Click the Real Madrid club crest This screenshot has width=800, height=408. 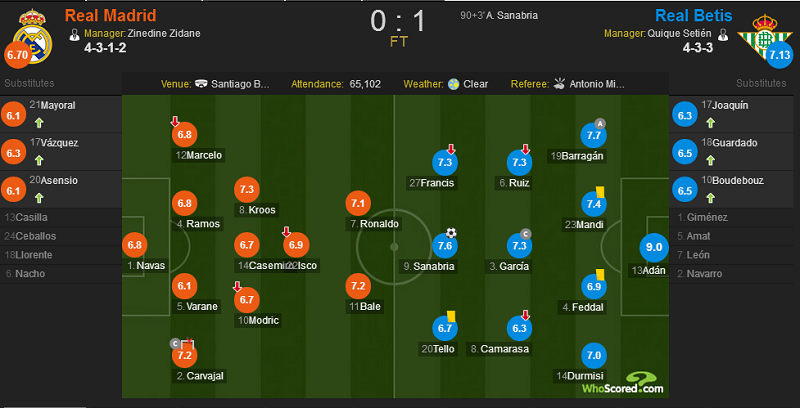click(33, 36)
